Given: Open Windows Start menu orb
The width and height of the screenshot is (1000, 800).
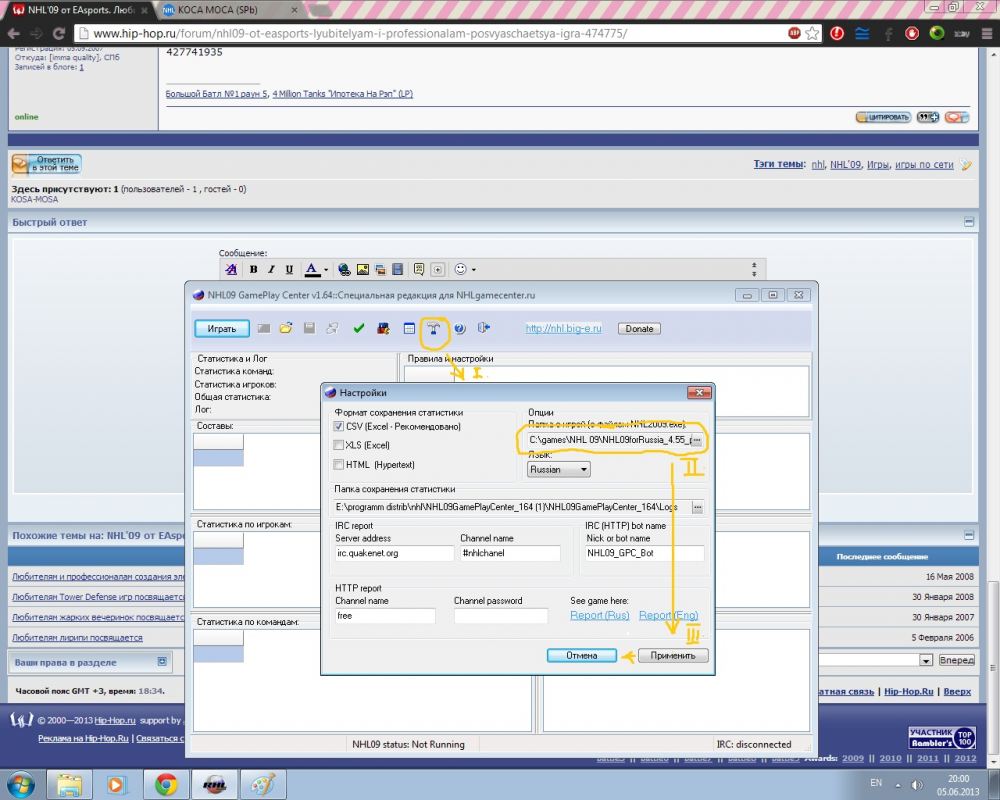Looking at the screenshot, I should click(21, 784).
